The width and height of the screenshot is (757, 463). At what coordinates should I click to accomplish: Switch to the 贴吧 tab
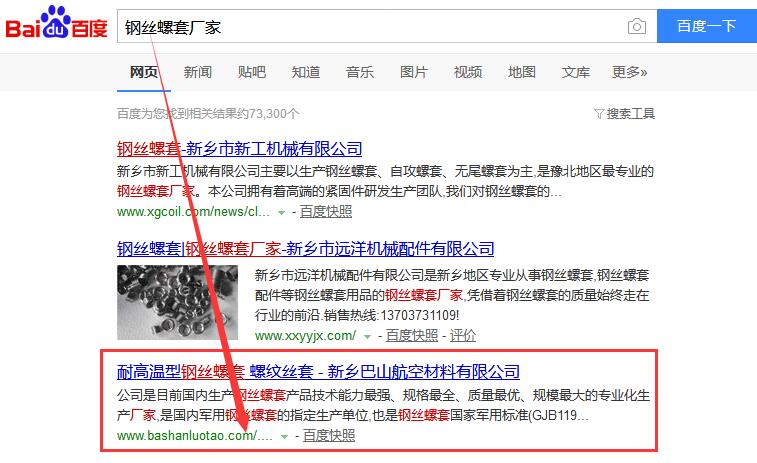tap(252, 72)
